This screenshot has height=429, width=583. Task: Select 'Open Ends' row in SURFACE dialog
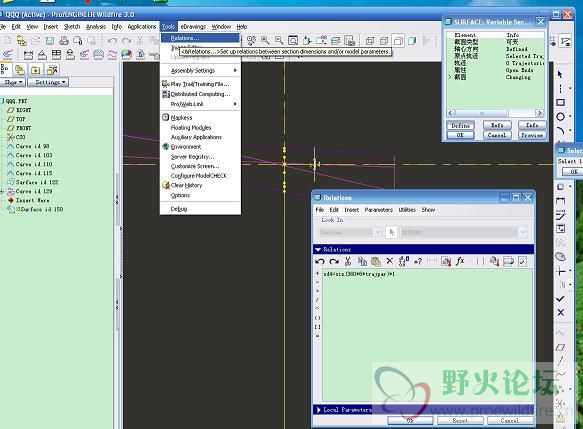coord(496,70)
